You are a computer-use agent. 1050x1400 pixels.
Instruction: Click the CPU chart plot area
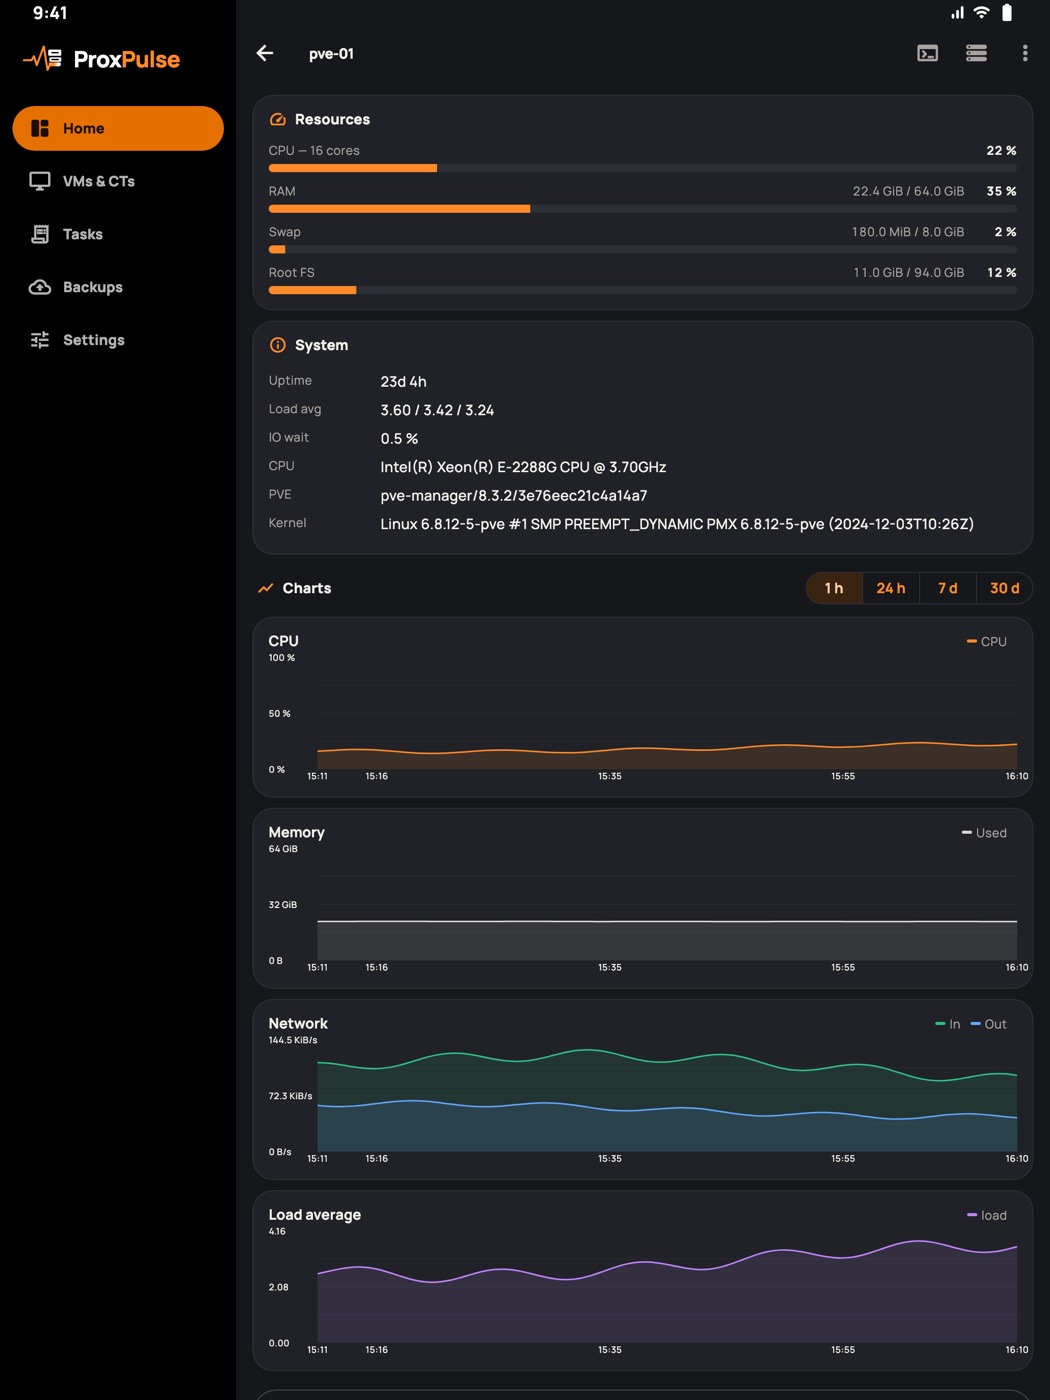[667, 714]
